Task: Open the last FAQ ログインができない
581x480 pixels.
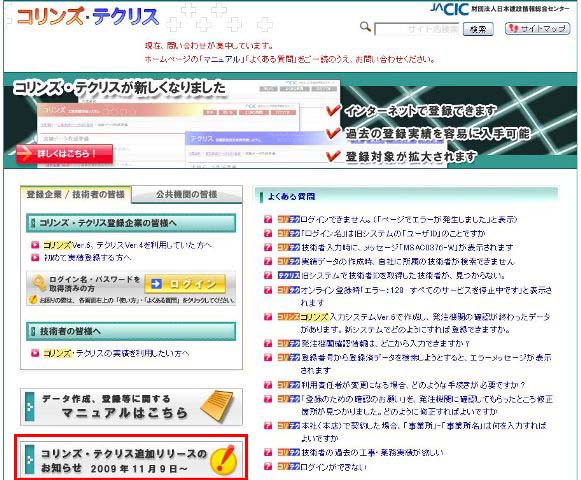Action: (x=333, y=467)
